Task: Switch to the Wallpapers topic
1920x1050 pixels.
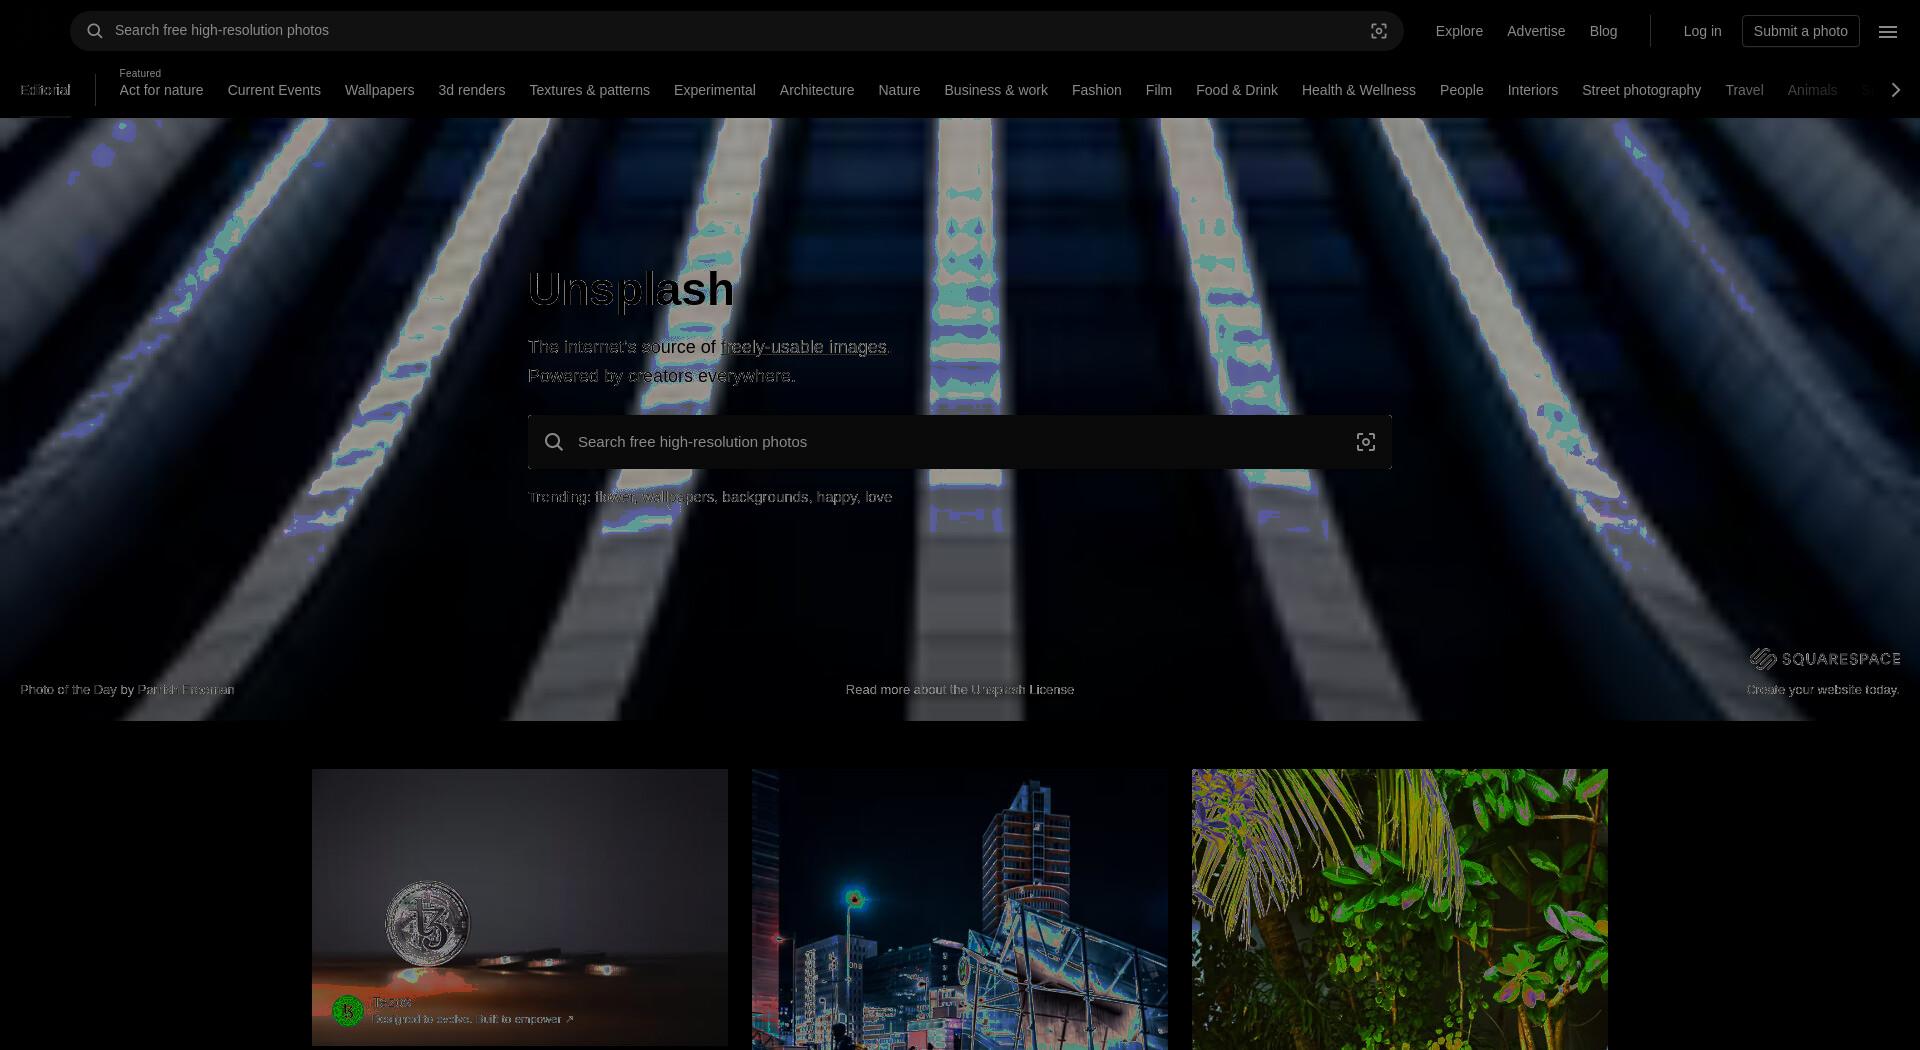Action: coord(379,90)
